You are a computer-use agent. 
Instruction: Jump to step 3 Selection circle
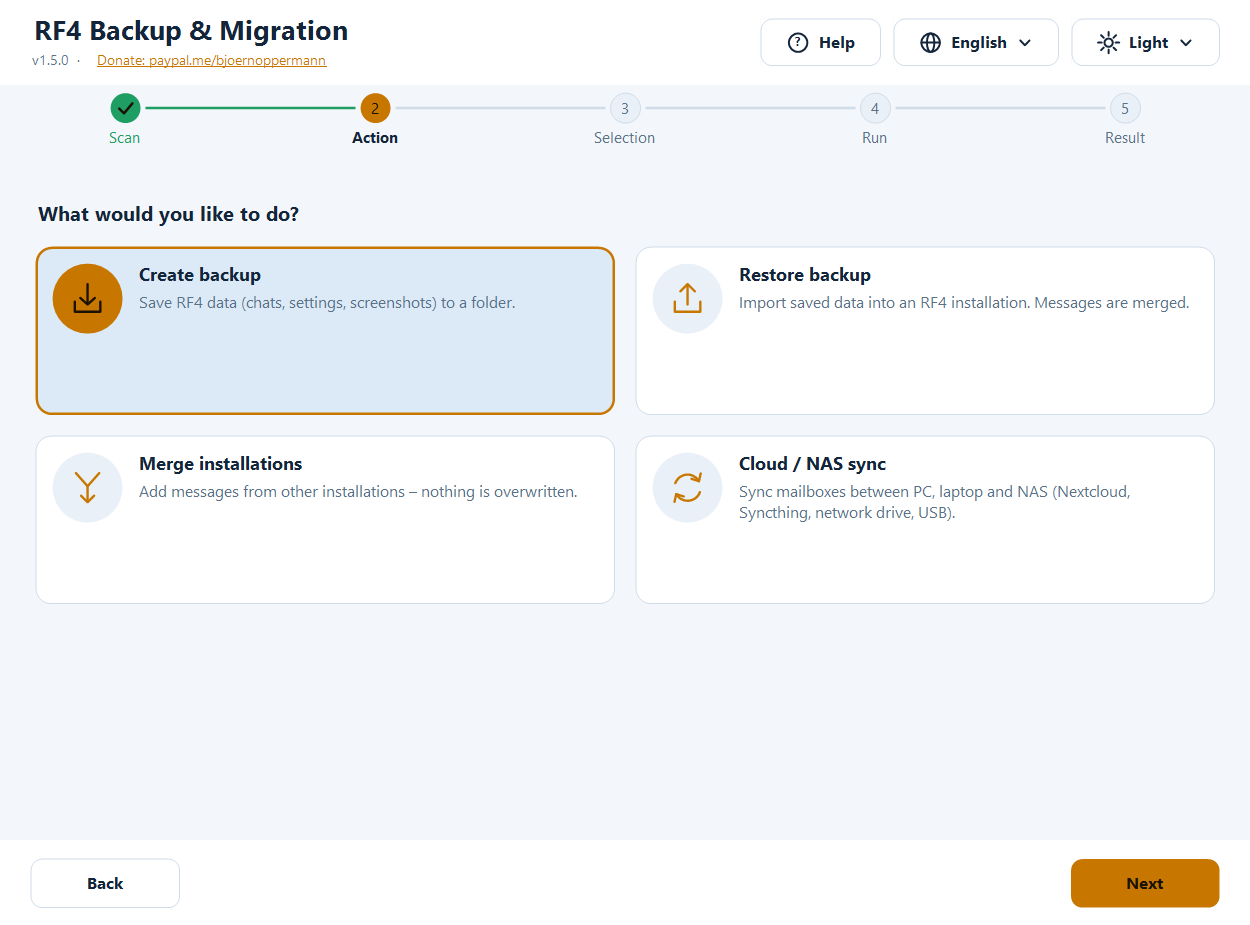(625, 108)
